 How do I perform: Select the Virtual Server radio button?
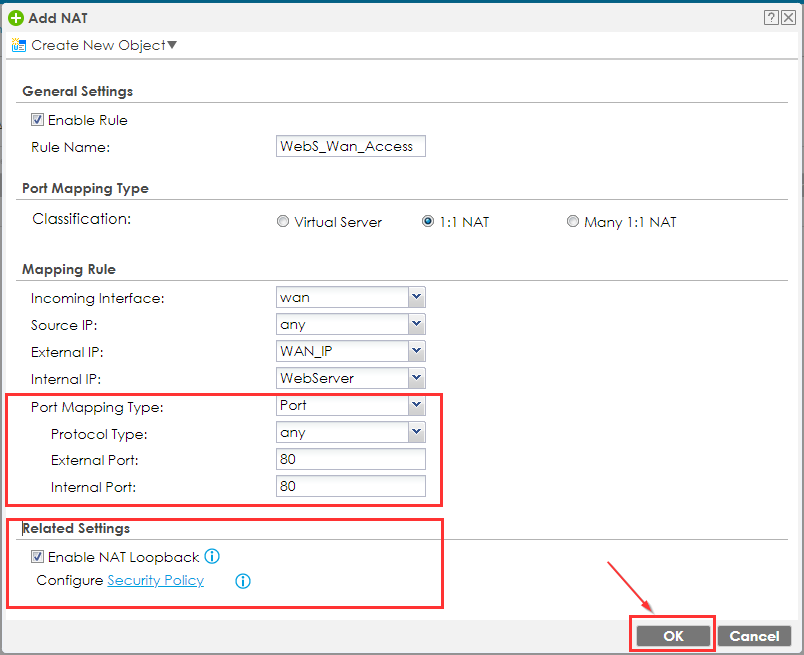coord(283,222)
